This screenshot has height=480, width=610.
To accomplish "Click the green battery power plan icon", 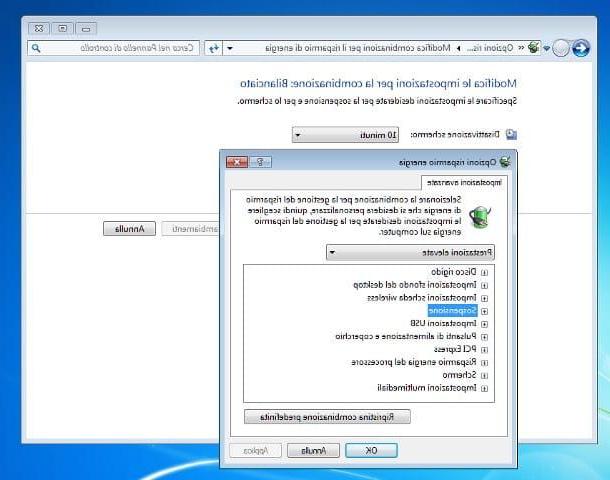I will coord(480,217).
